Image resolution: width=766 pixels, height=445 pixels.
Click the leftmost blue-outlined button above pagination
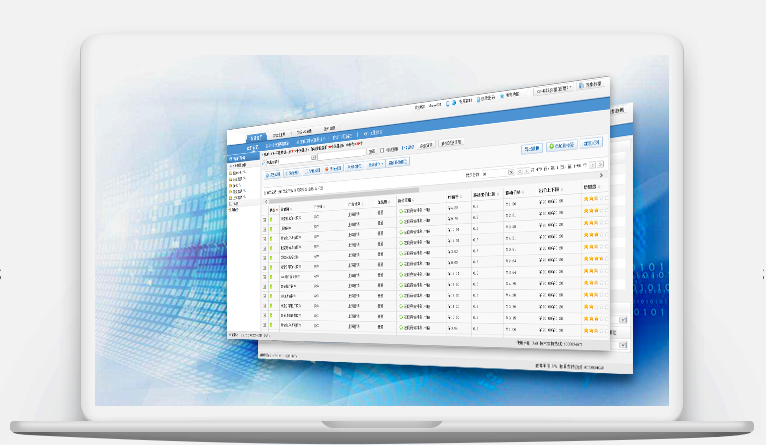click(531, 147)
